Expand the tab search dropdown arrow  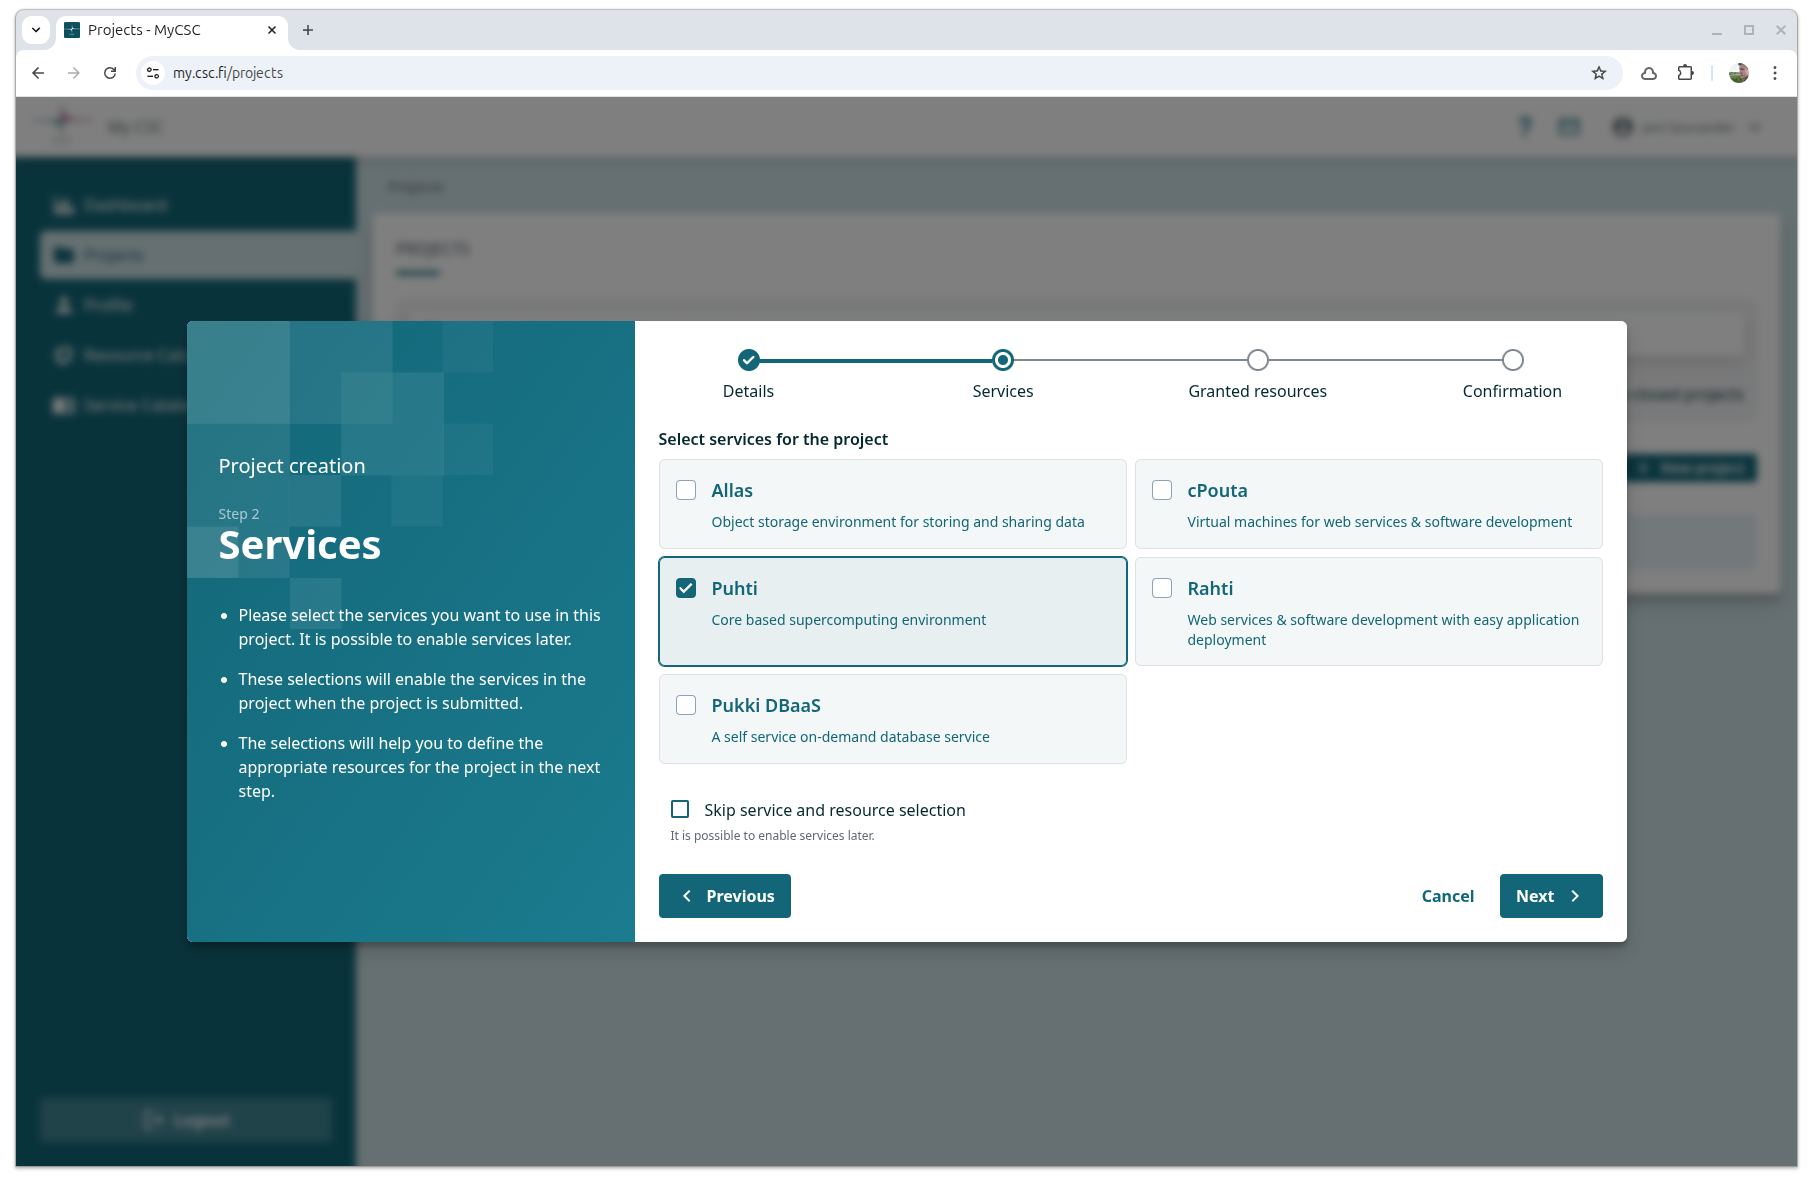36,30
